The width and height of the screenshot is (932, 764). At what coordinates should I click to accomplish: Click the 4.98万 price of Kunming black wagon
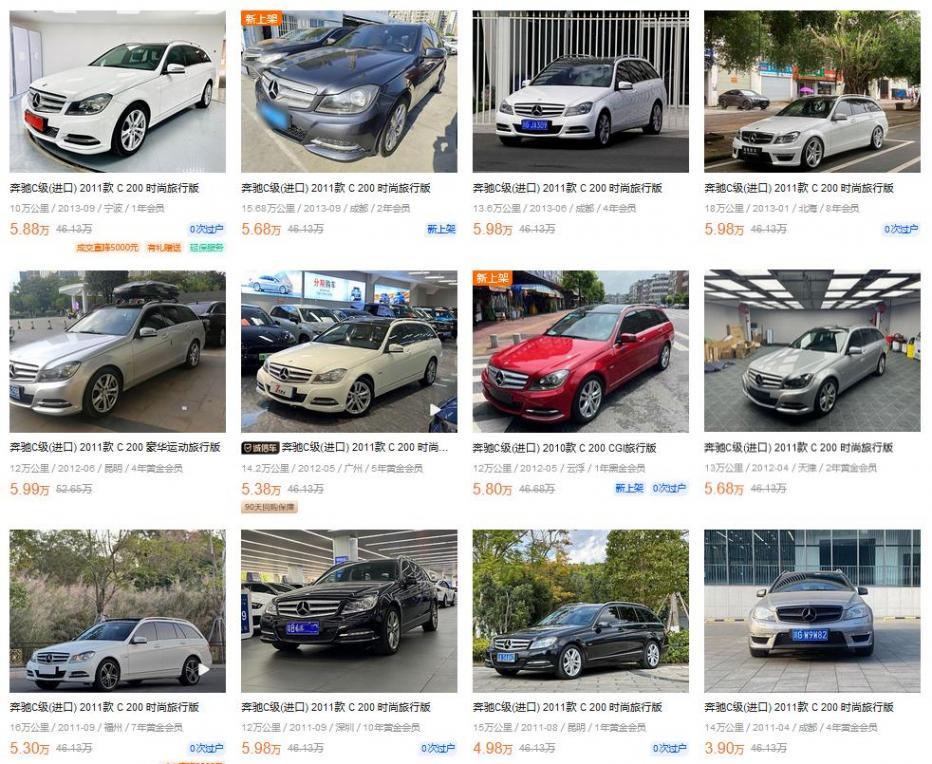[x=492, y=748]
